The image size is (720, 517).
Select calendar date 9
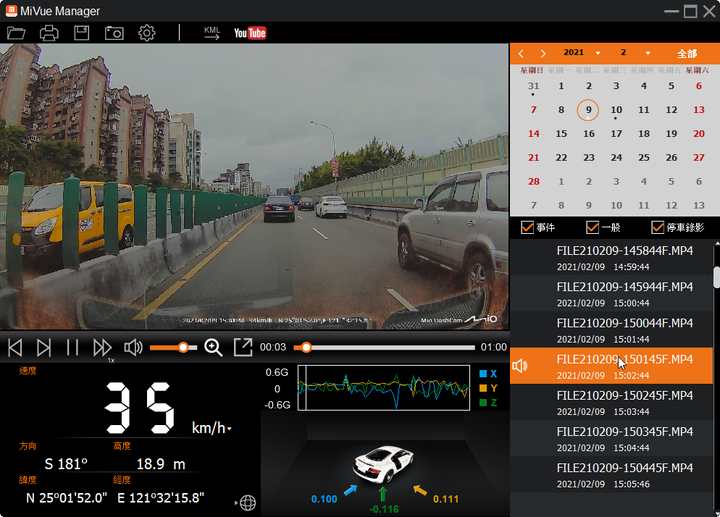click(588, 110)
